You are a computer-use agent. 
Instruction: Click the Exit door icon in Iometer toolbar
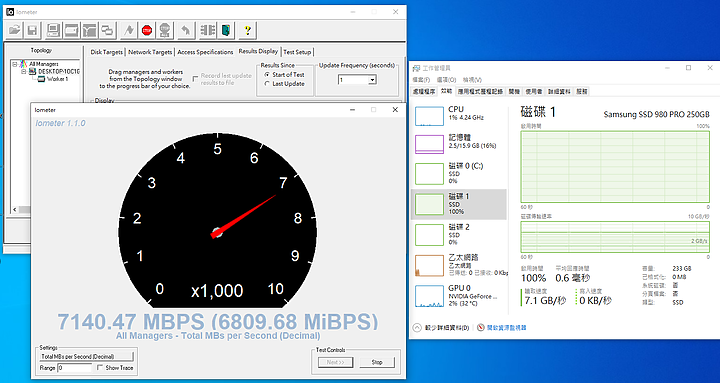point(226,30)
